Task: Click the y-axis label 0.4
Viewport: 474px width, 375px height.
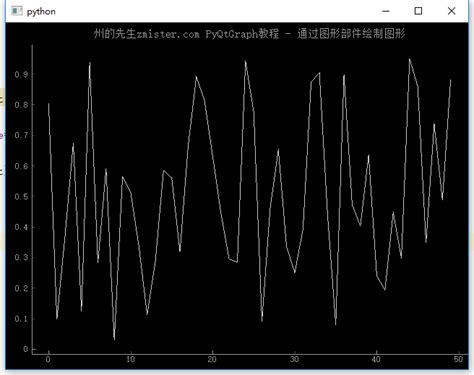Action: 21,227
